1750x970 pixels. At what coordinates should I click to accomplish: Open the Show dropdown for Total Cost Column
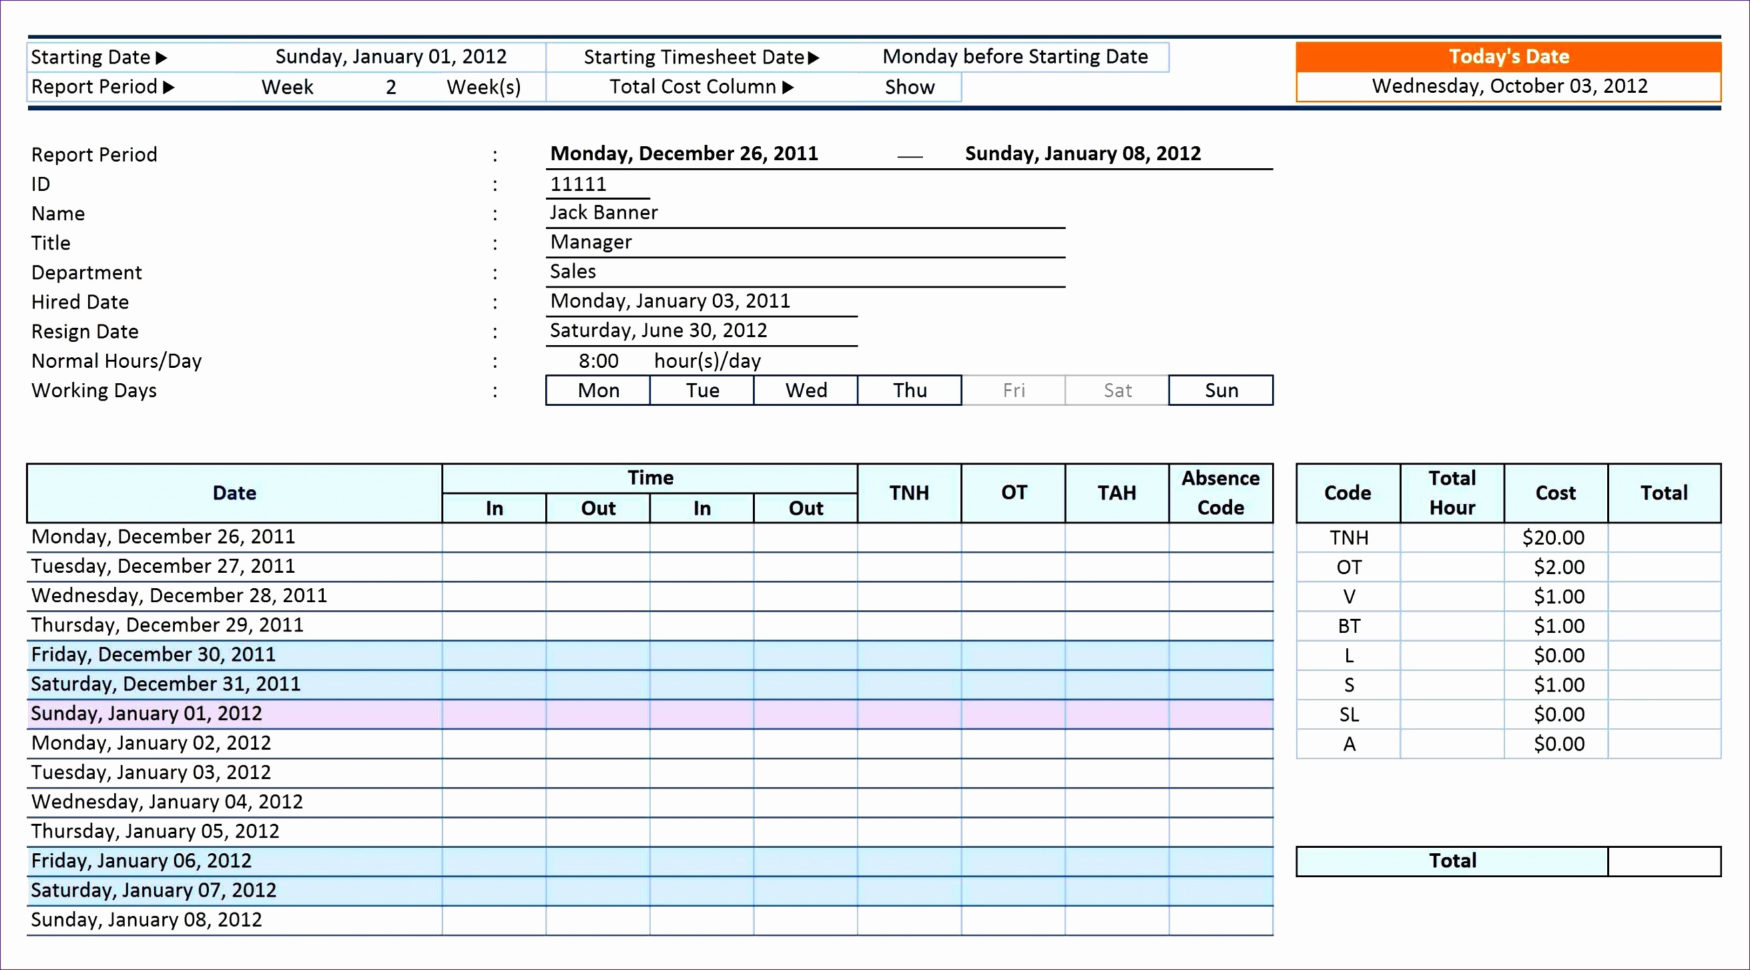click(x=908, y=87)
